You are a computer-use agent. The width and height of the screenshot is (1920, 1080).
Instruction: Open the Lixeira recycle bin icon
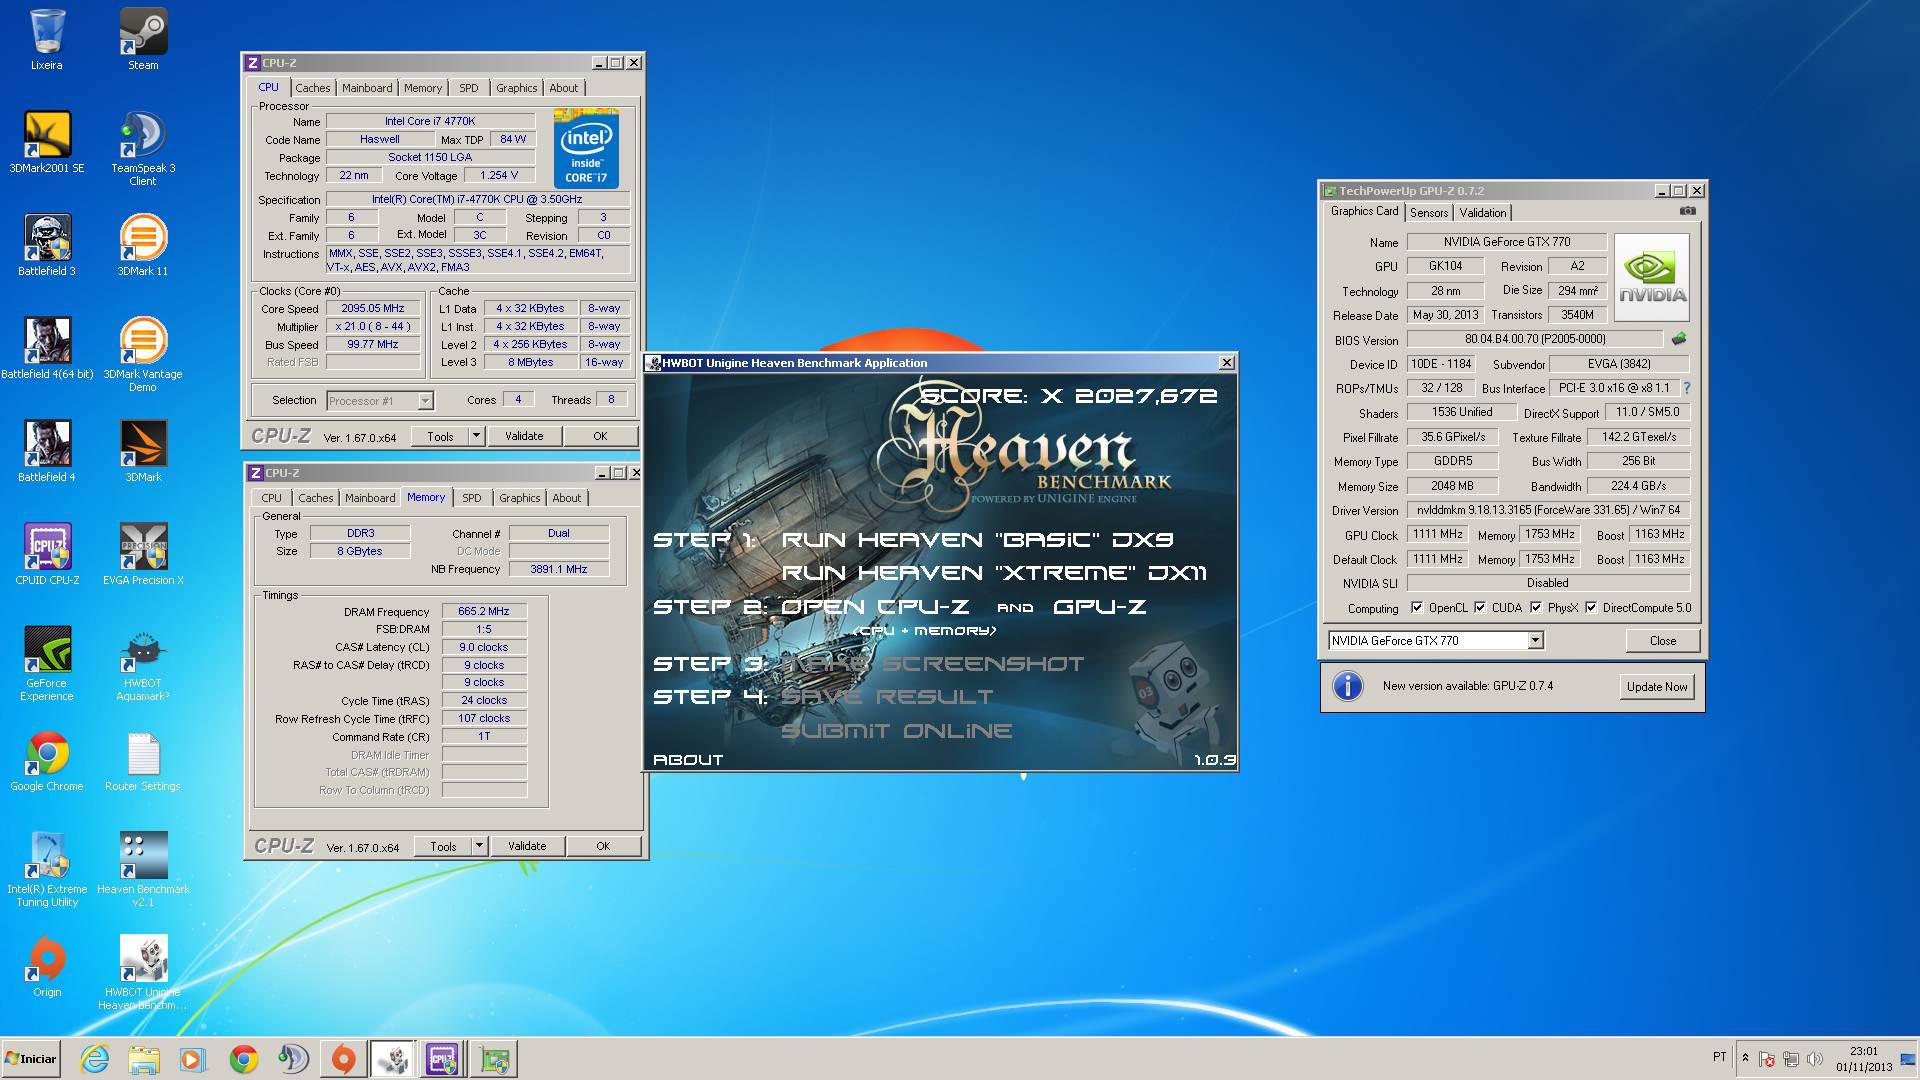coord(47,40)
